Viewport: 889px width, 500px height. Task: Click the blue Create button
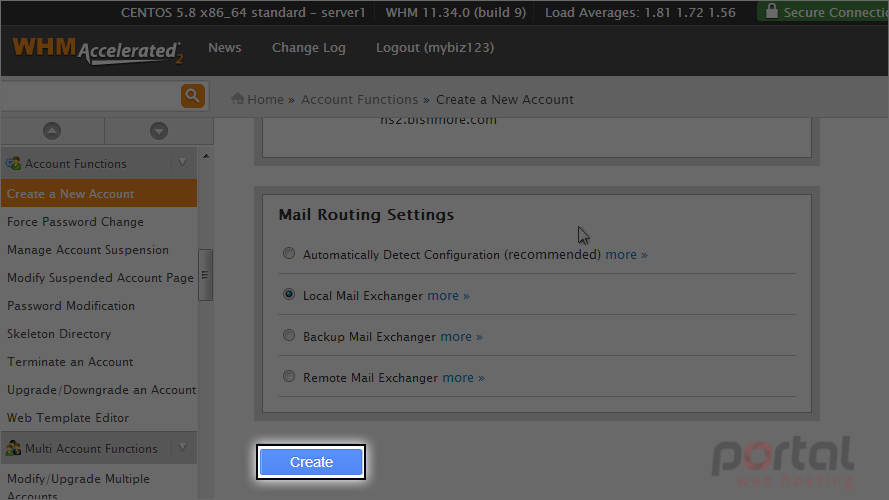click(x=311, y=462)
